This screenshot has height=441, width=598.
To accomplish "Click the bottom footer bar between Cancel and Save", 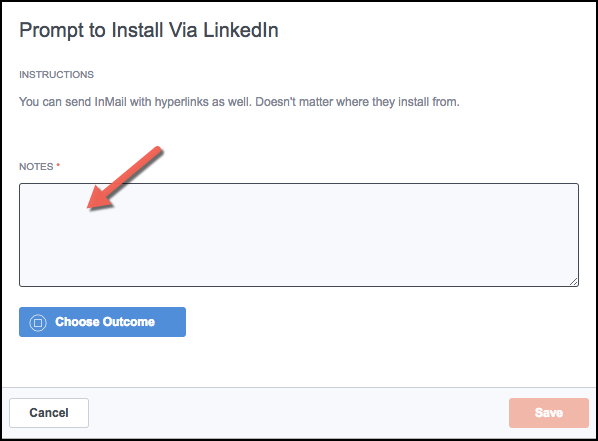I will click(299, 413).
